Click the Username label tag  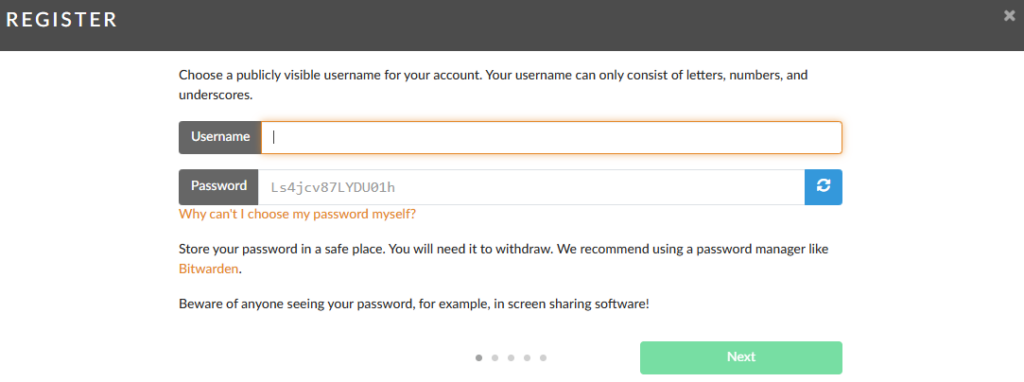[x=220, y=137]
